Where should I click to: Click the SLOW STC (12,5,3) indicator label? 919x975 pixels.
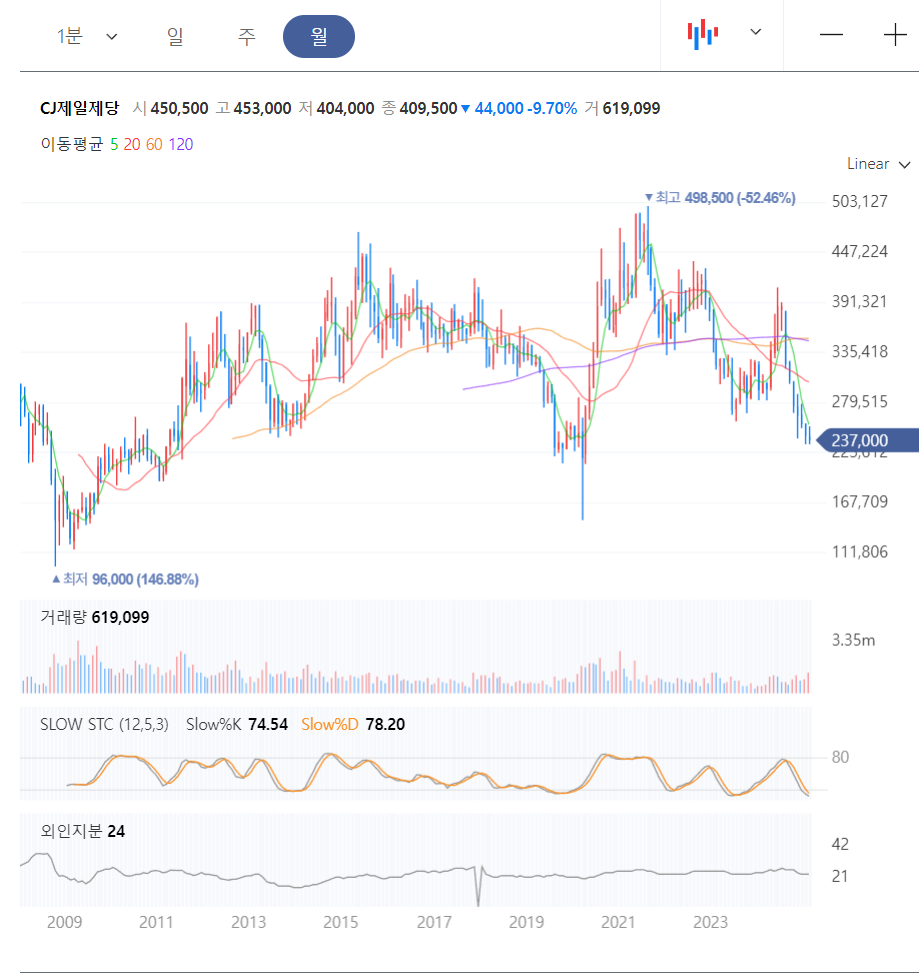pyautogui.click(x=104, y=724)
